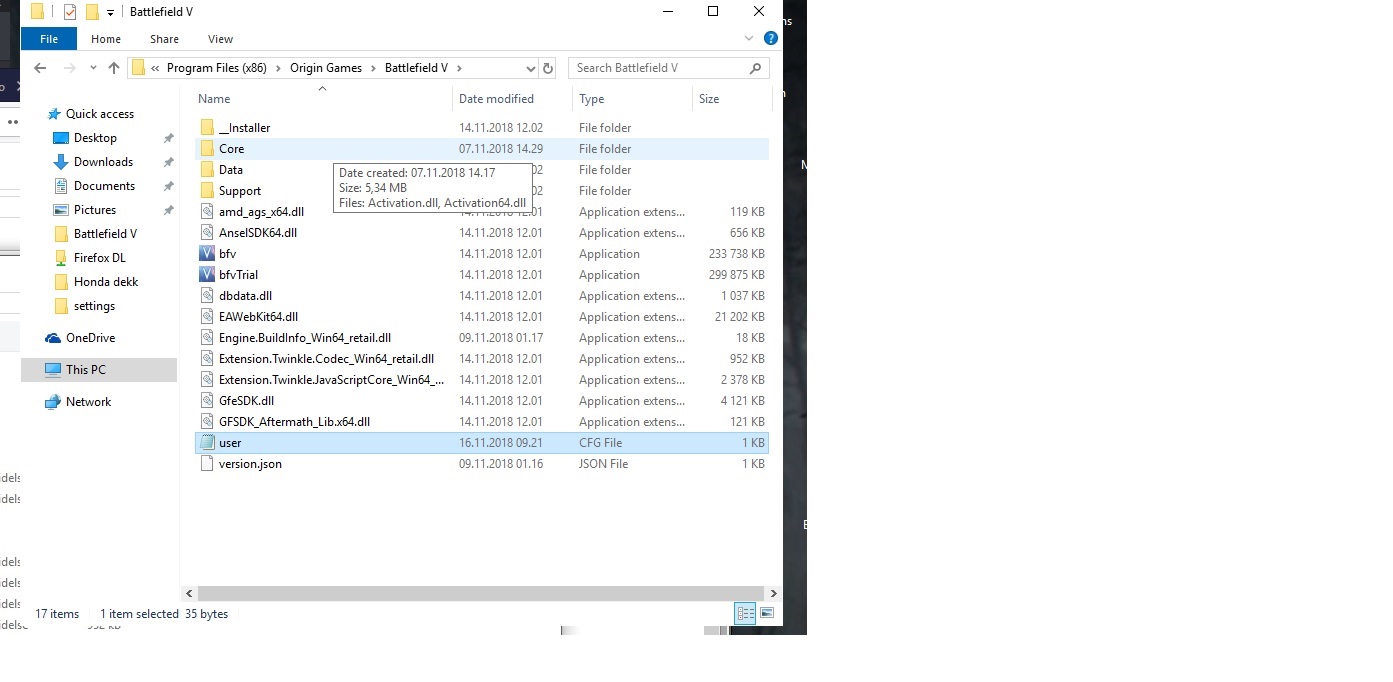
Task: Switch to the View ribbon tab
Action: pos(220,39)
